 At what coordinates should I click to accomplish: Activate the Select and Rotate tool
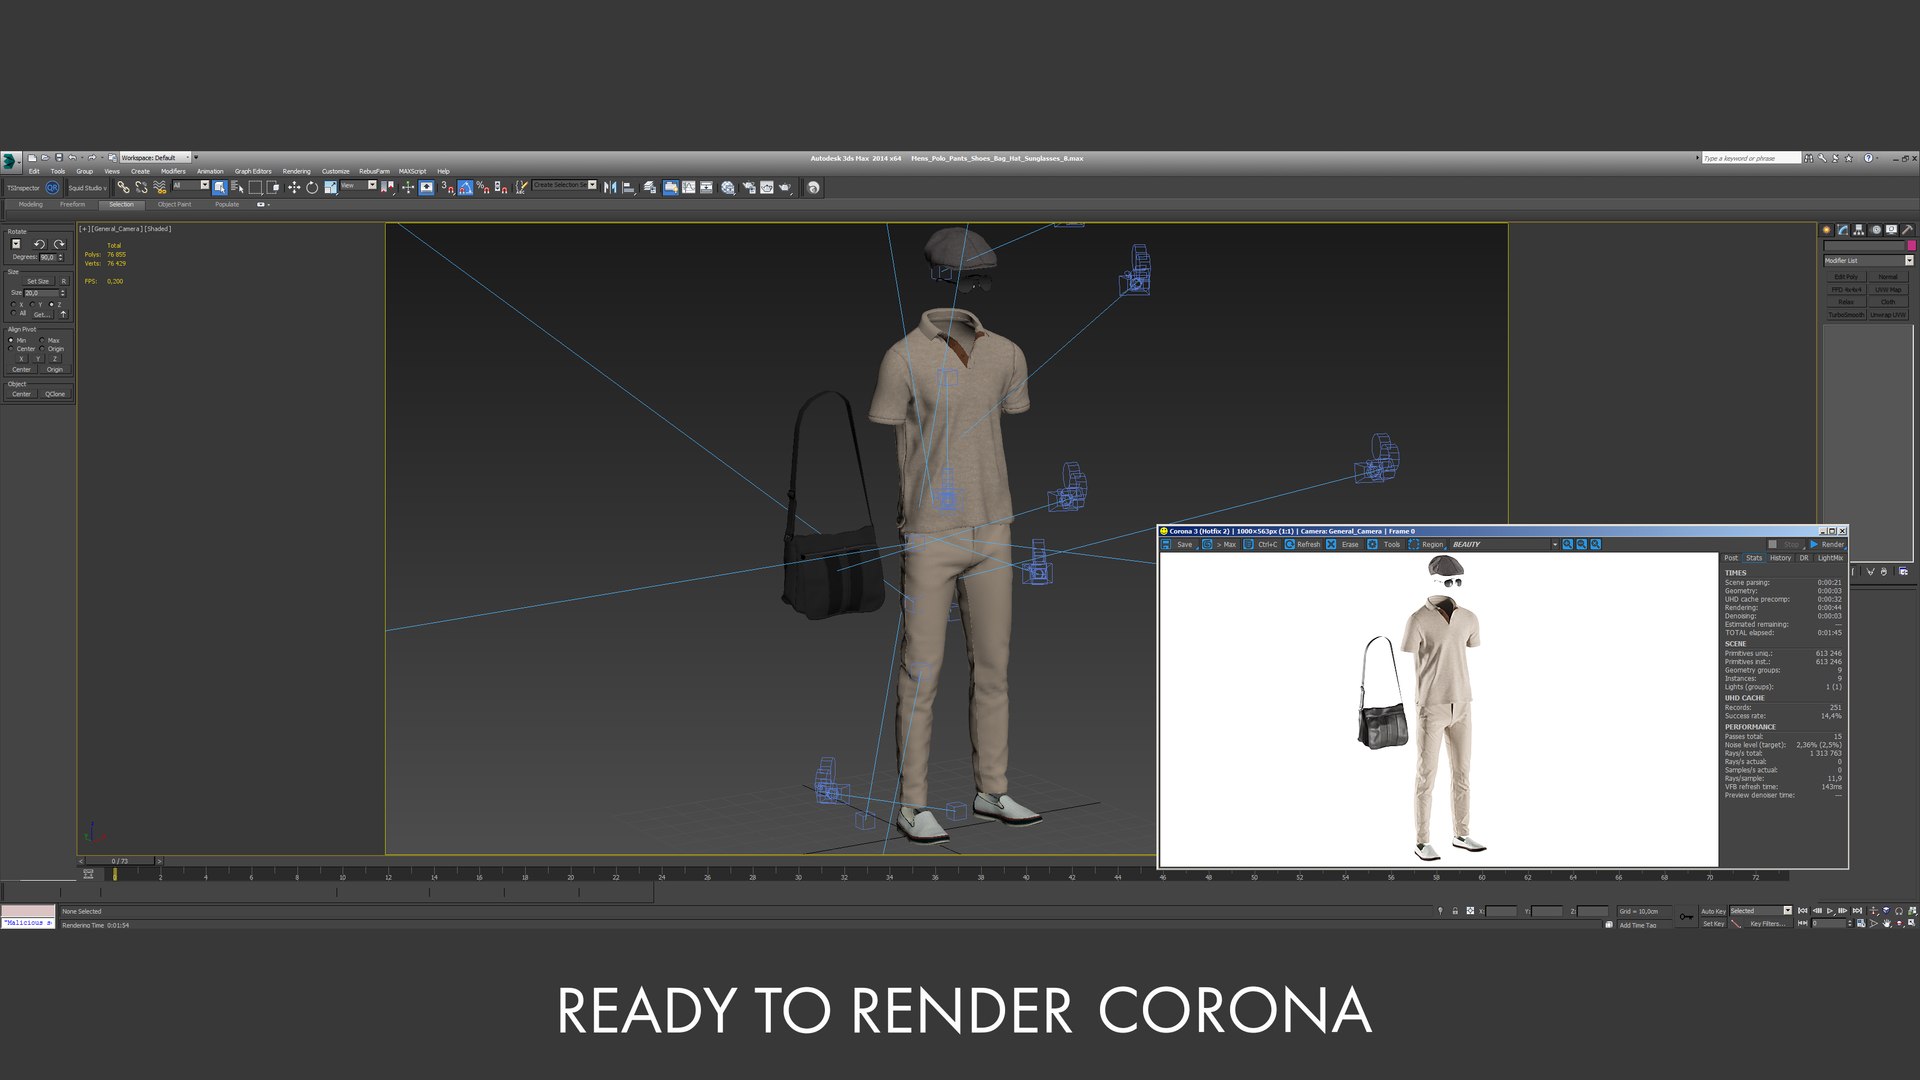pyautogui.click(x=312, y=187)
